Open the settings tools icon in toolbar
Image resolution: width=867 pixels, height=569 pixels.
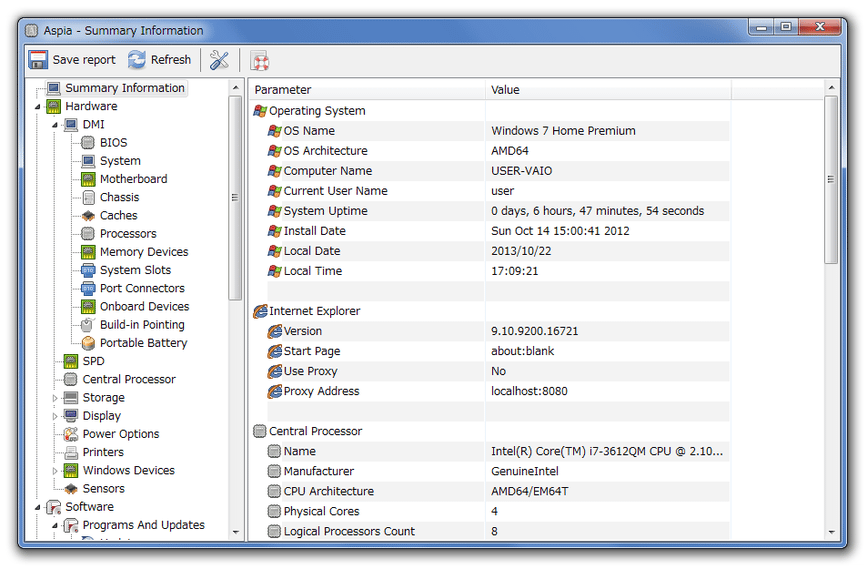(220, 60)
